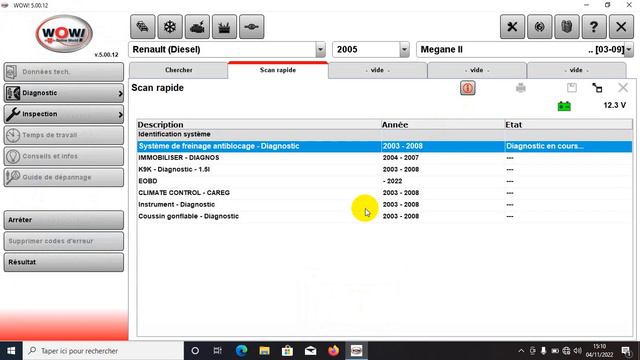Open File Explorer from taskbar
Screen dimensions: 640x360
point(264,351)
